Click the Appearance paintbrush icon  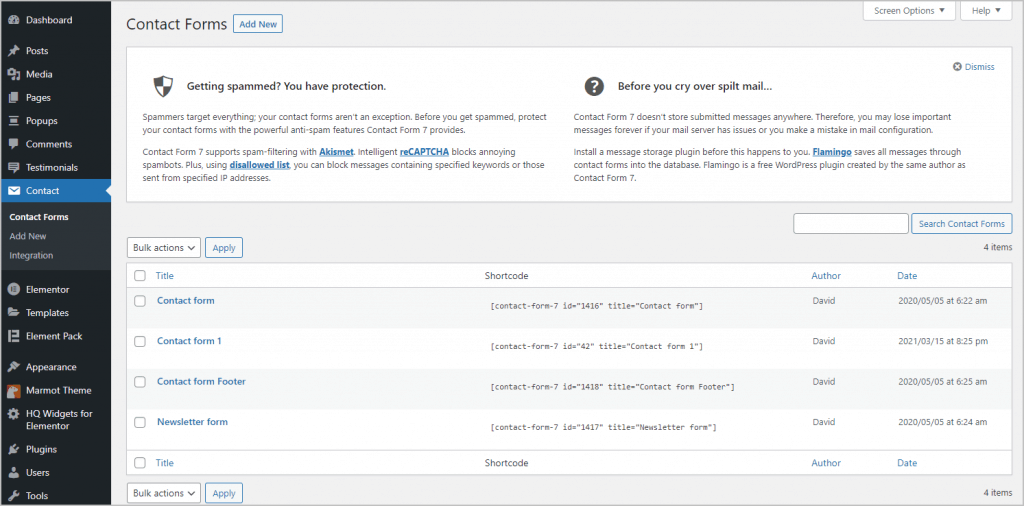coord(14,367)
